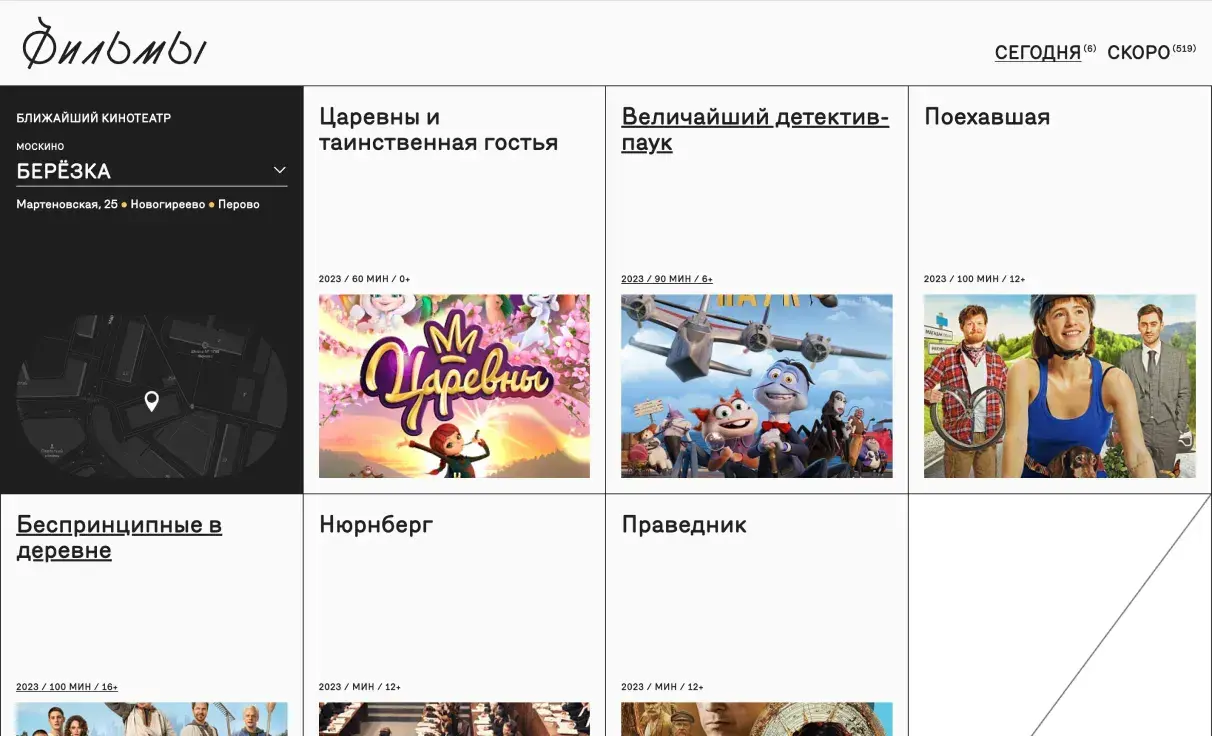
Task: Open the film Величайший детектив-паук
Action: click(755, 129)
